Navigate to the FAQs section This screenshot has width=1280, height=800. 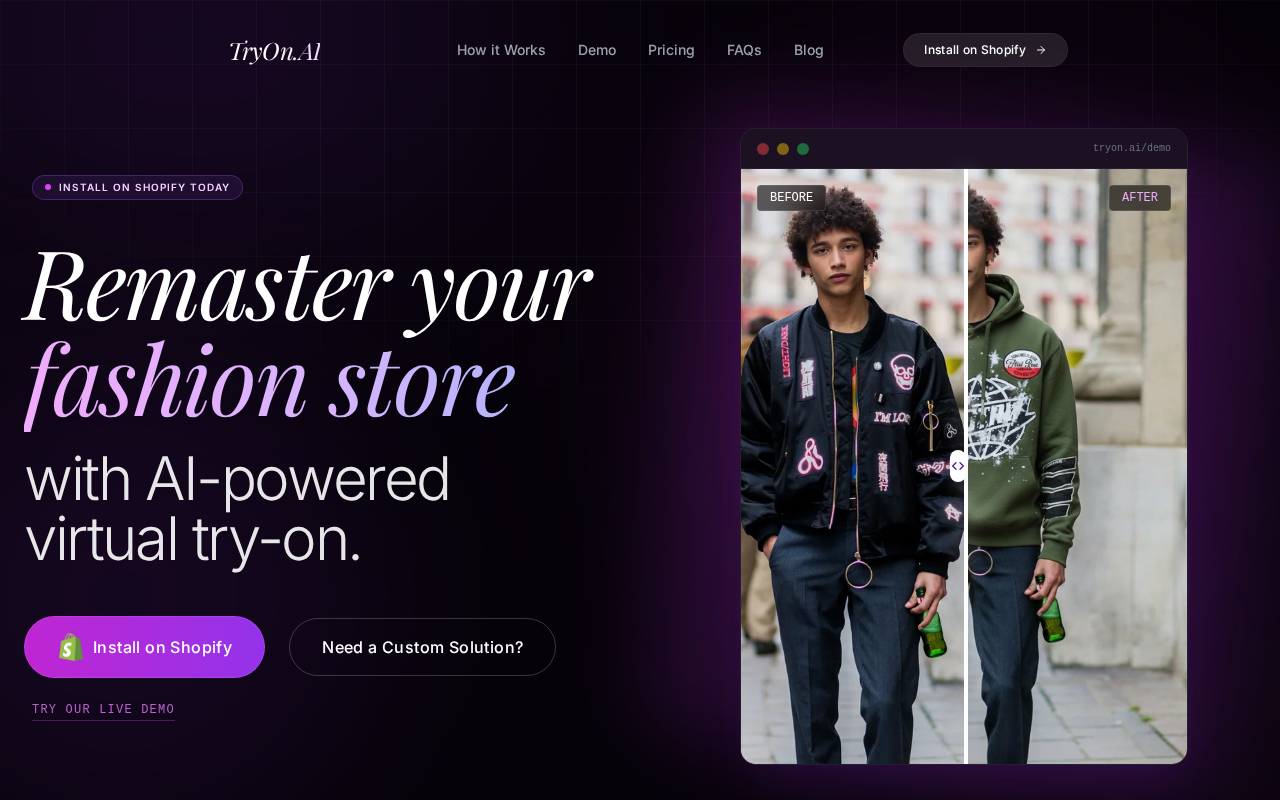744,50
